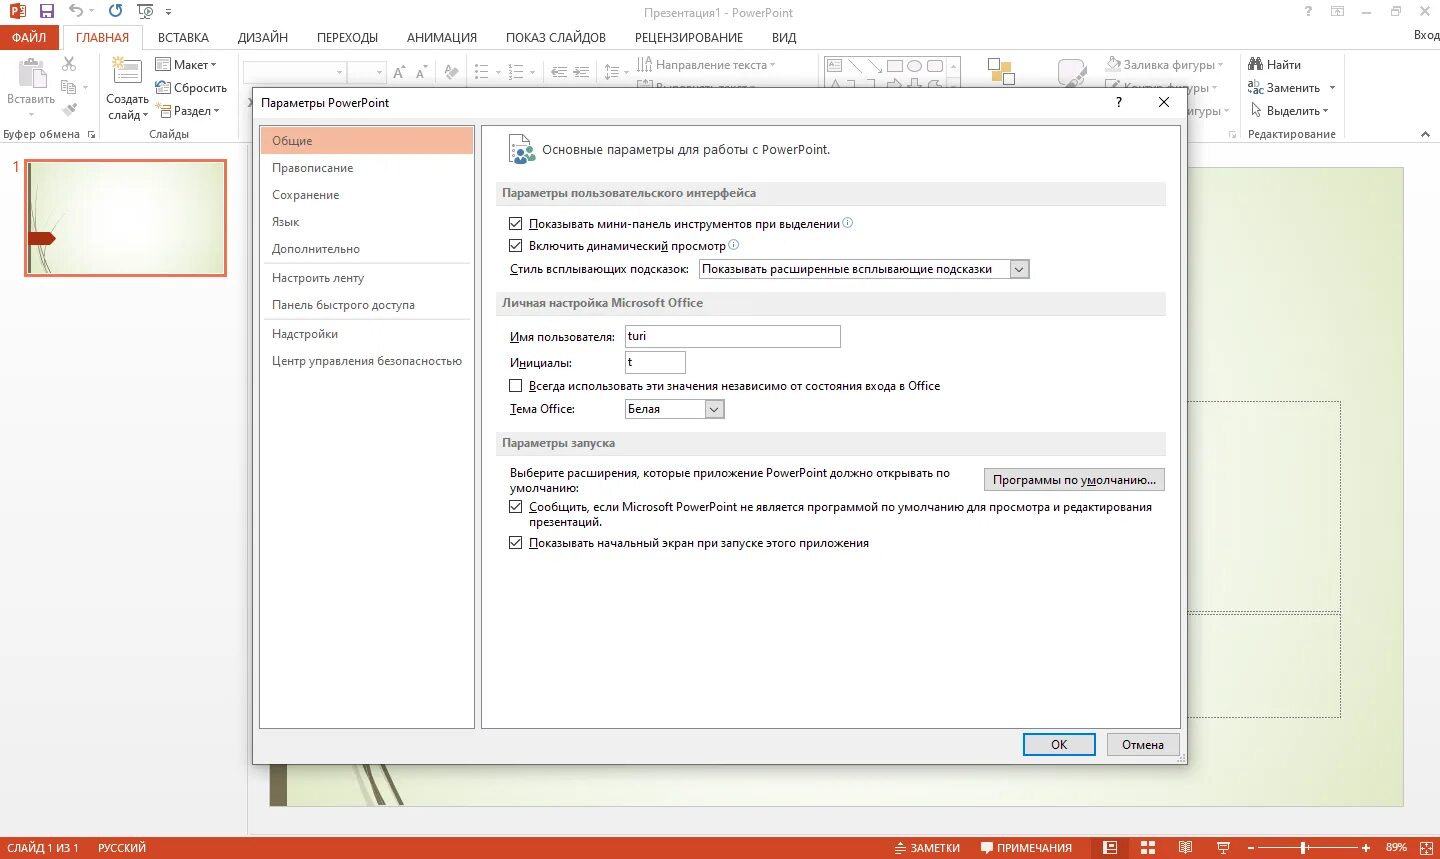
Task: Click 'Программы по умолчанию...' button
Action: (1074, 480)
